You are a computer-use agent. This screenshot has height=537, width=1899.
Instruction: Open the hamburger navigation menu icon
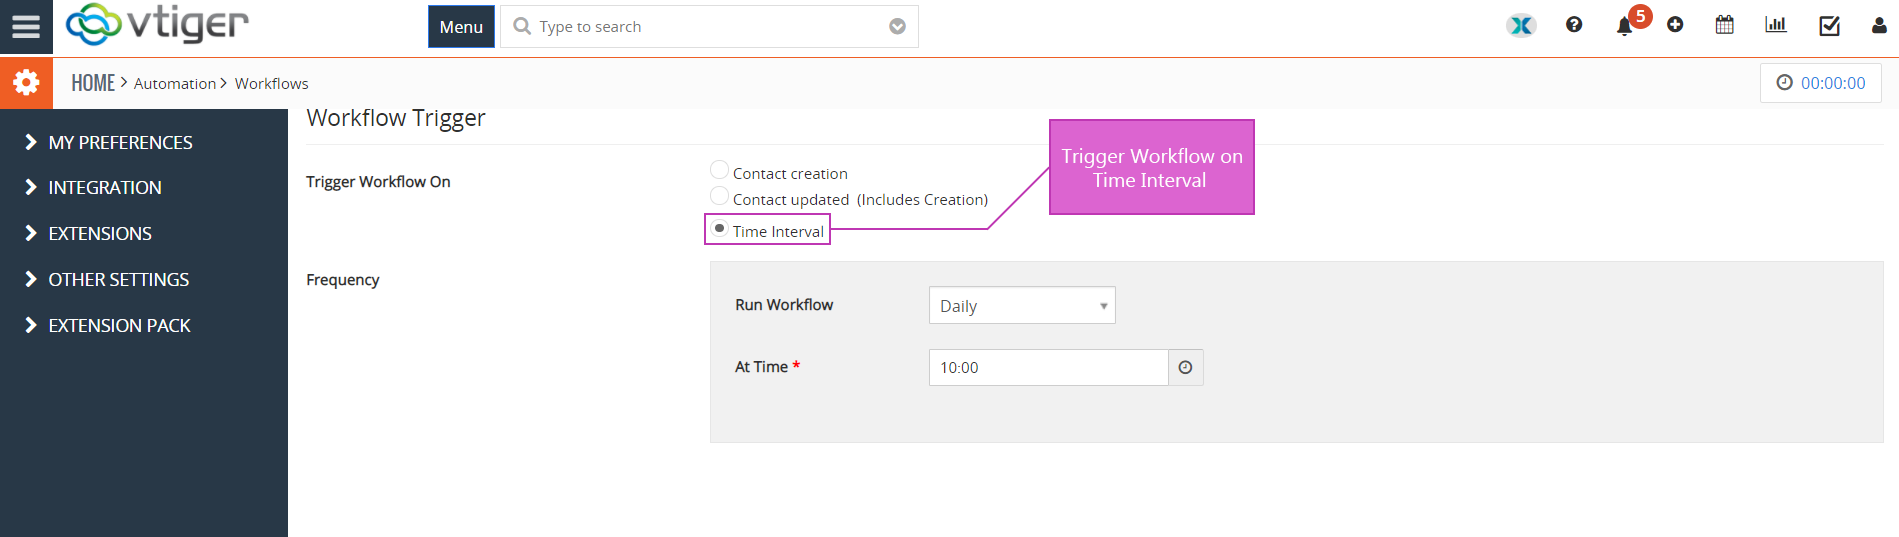(26, 27)
